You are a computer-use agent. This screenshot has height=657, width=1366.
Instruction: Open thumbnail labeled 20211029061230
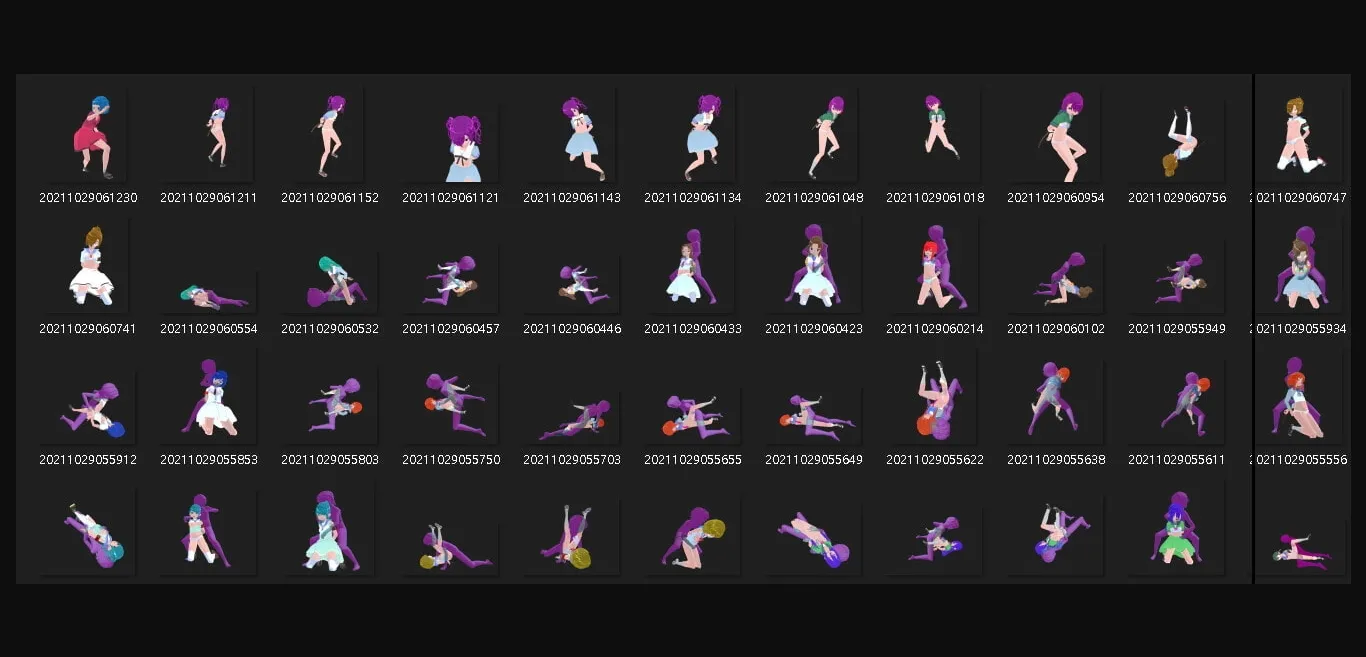pos(88,137)
